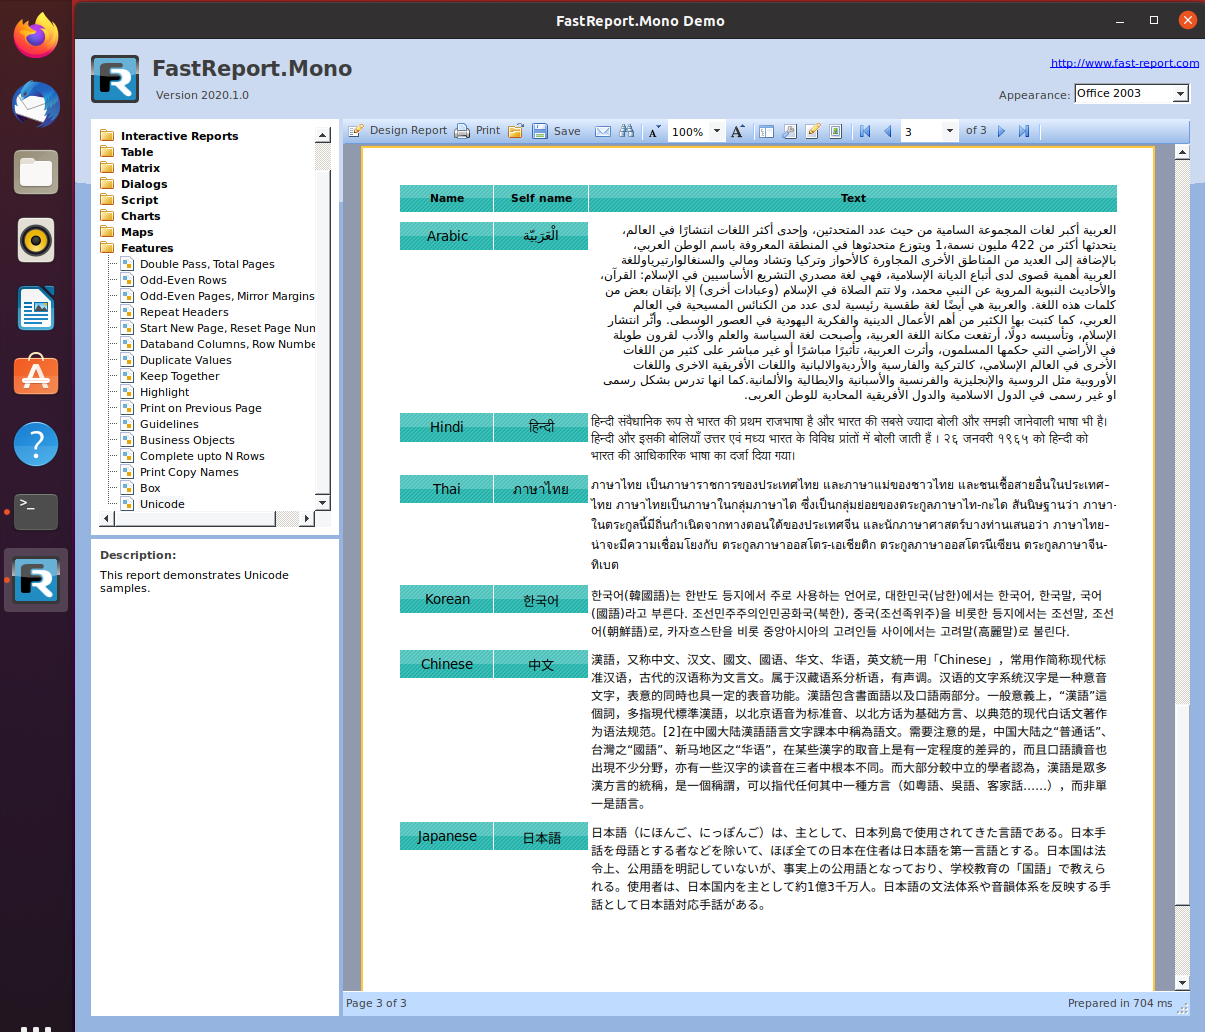Open Rhythmbox from the dock

(36, 240)
